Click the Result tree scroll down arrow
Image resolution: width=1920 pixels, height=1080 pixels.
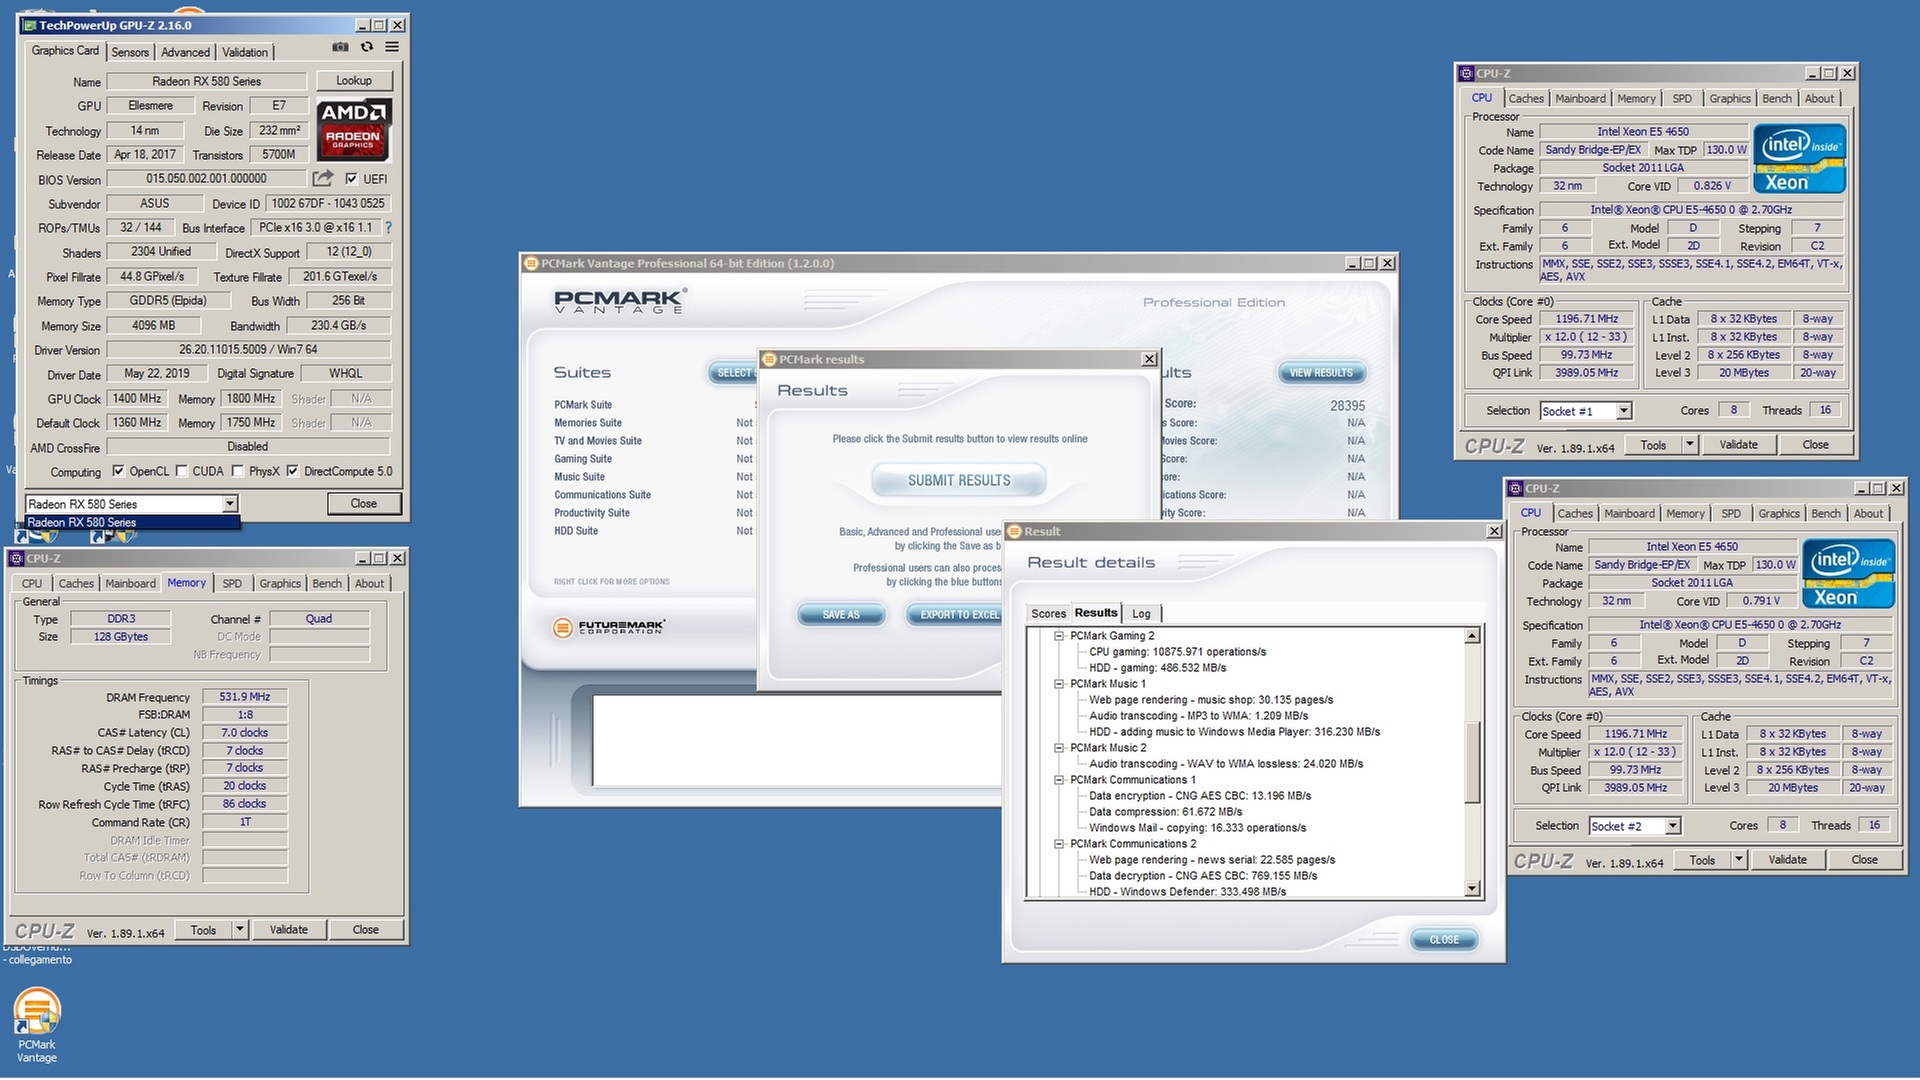1472,888
